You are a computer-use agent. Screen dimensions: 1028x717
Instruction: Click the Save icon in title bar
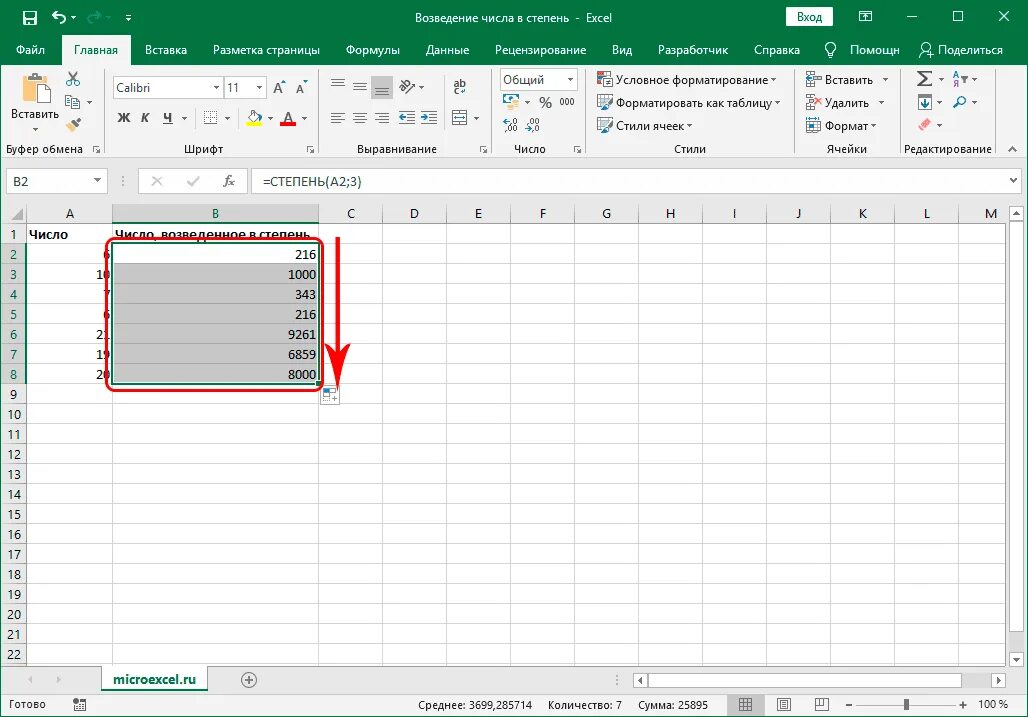pyautogui.click(x=30, y=18)
